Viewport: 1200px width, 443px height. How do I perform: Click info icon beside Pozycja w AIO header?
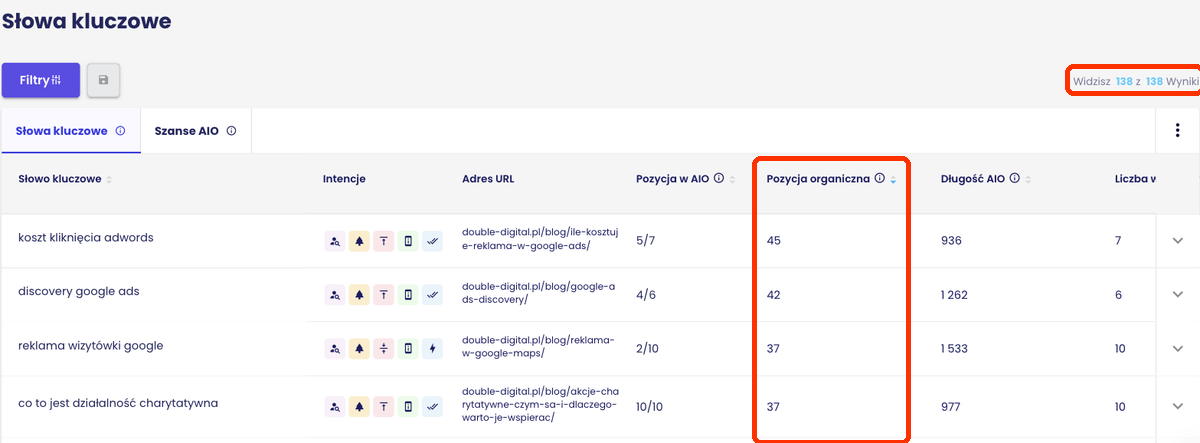pyautogui.click(x=719, y=179)
